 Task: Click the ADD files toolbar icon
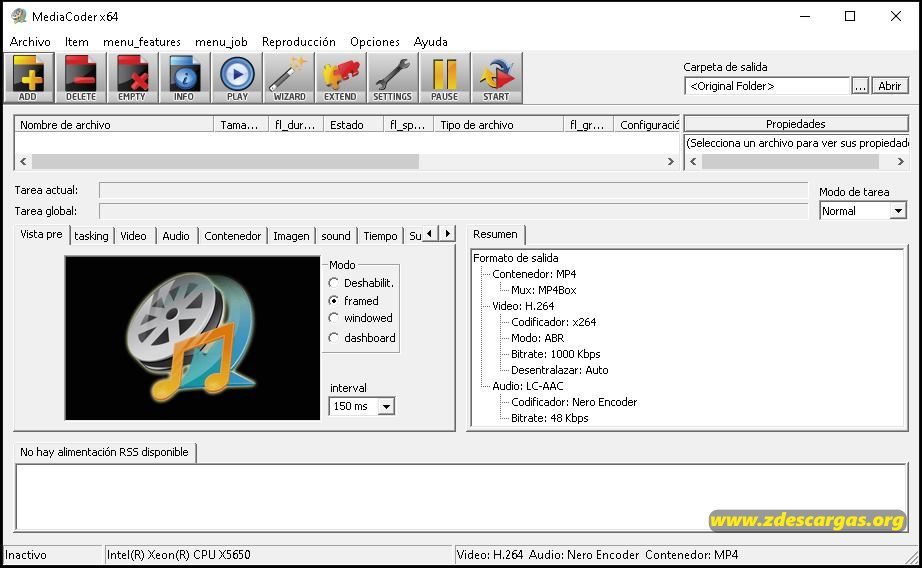click(29, 78)
